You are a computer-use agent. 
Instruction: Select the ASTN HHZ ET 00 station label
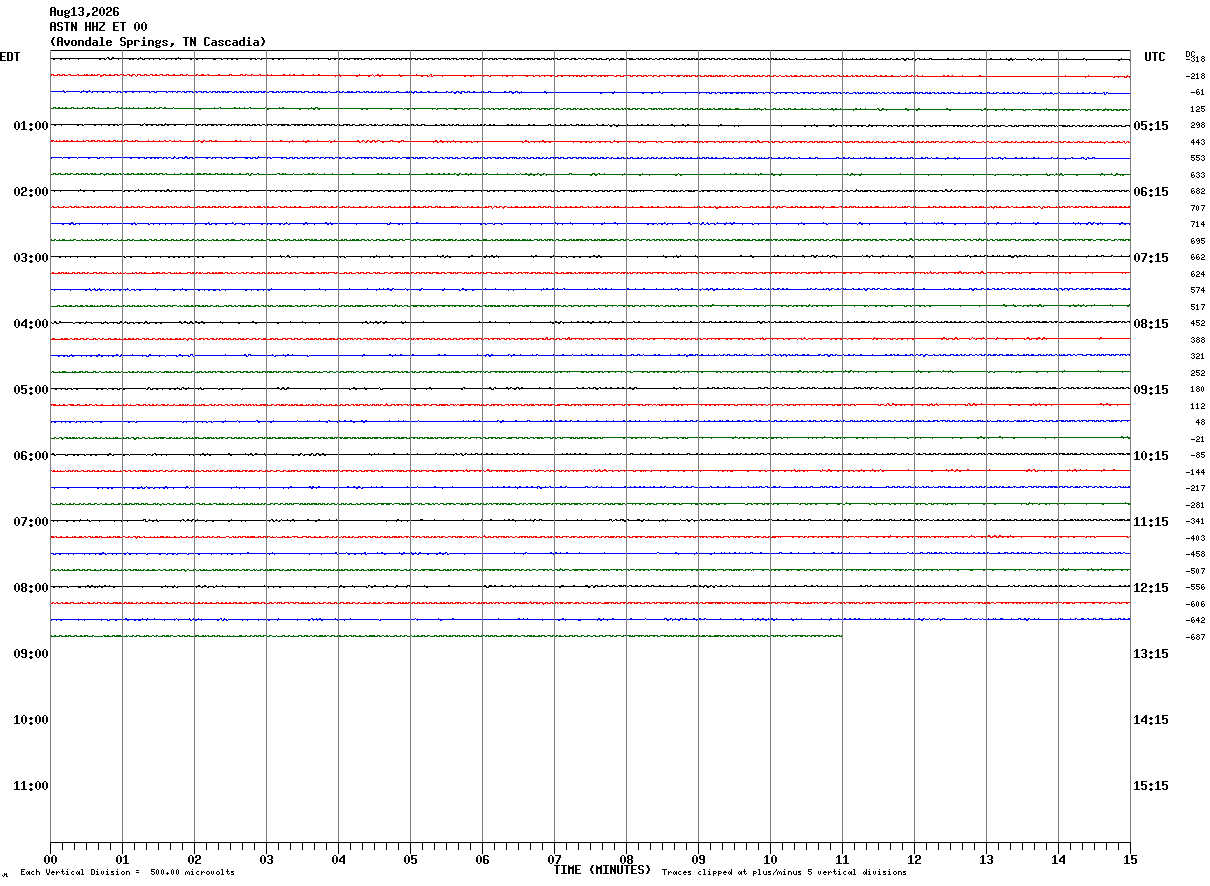click(x=98, y=27)
